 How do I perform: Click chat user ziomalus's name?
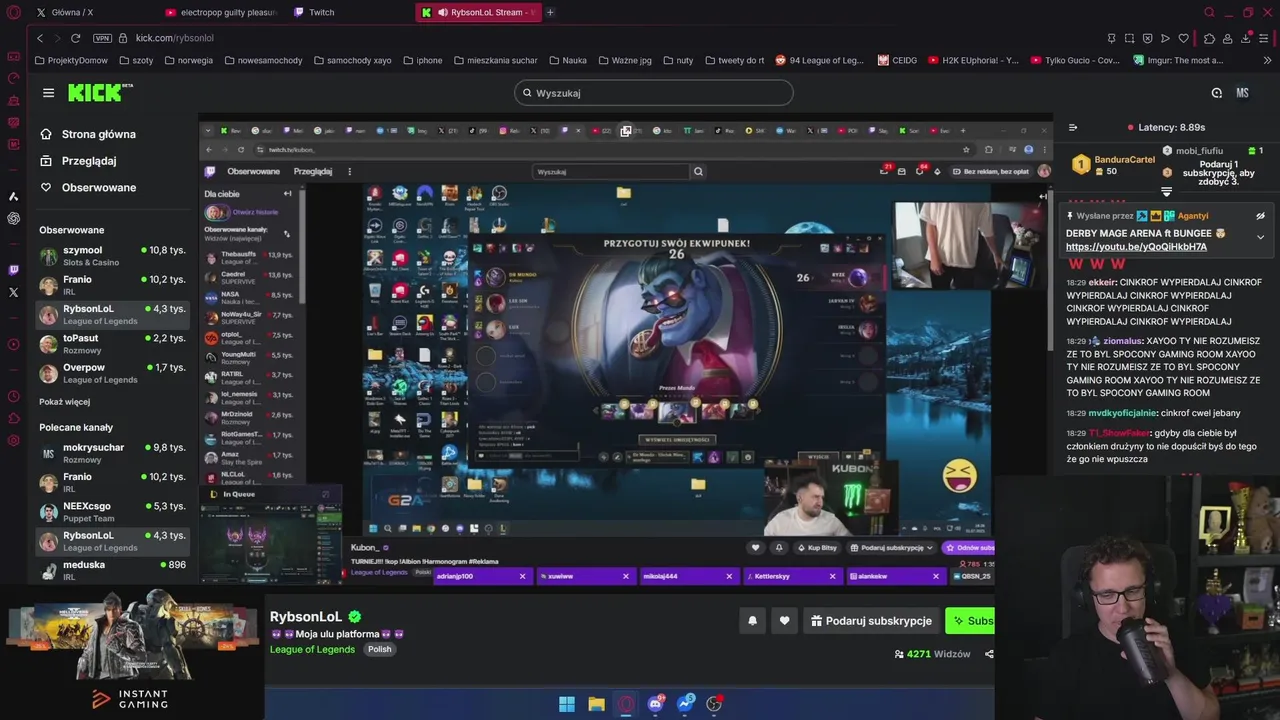1122,341
